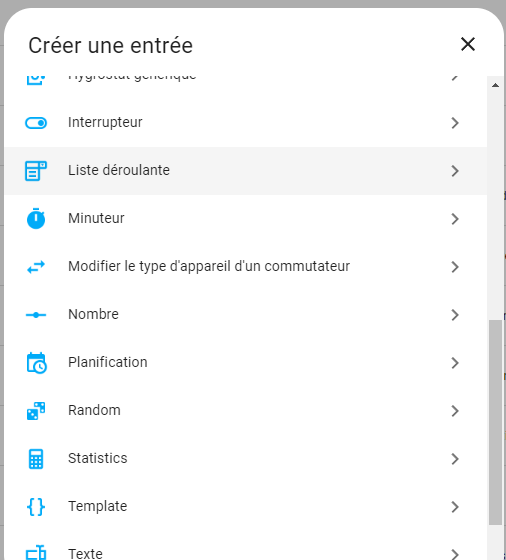Image resolution: width=506 pixels, height=560 pixels.
Task: Click the scrollbar up arrow
Action: (x=495, y=85)
